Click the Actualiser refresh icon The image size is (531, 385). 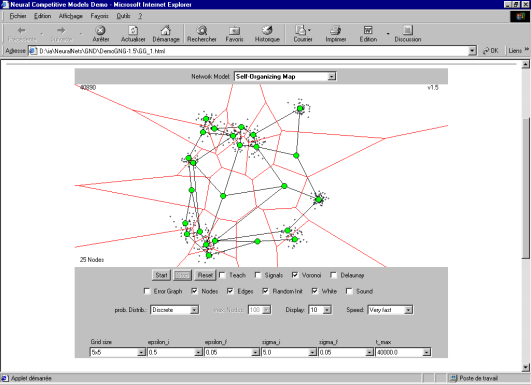pyautogui.click(x=133, y=31)
